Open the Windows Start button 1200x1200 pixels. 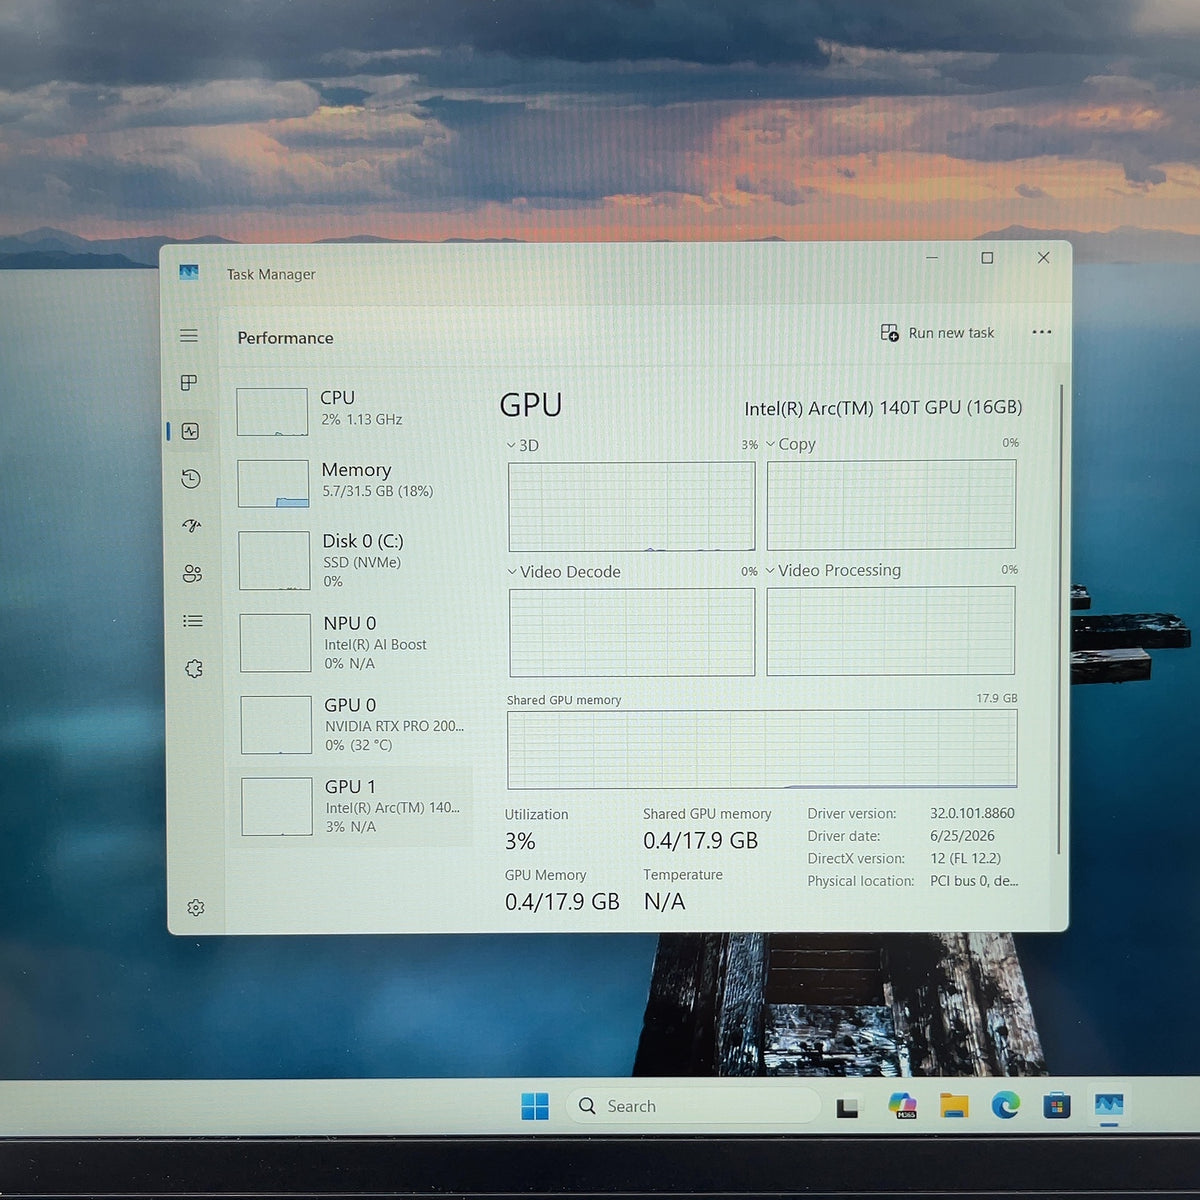pyautogui.click(x=535, y=1106)
